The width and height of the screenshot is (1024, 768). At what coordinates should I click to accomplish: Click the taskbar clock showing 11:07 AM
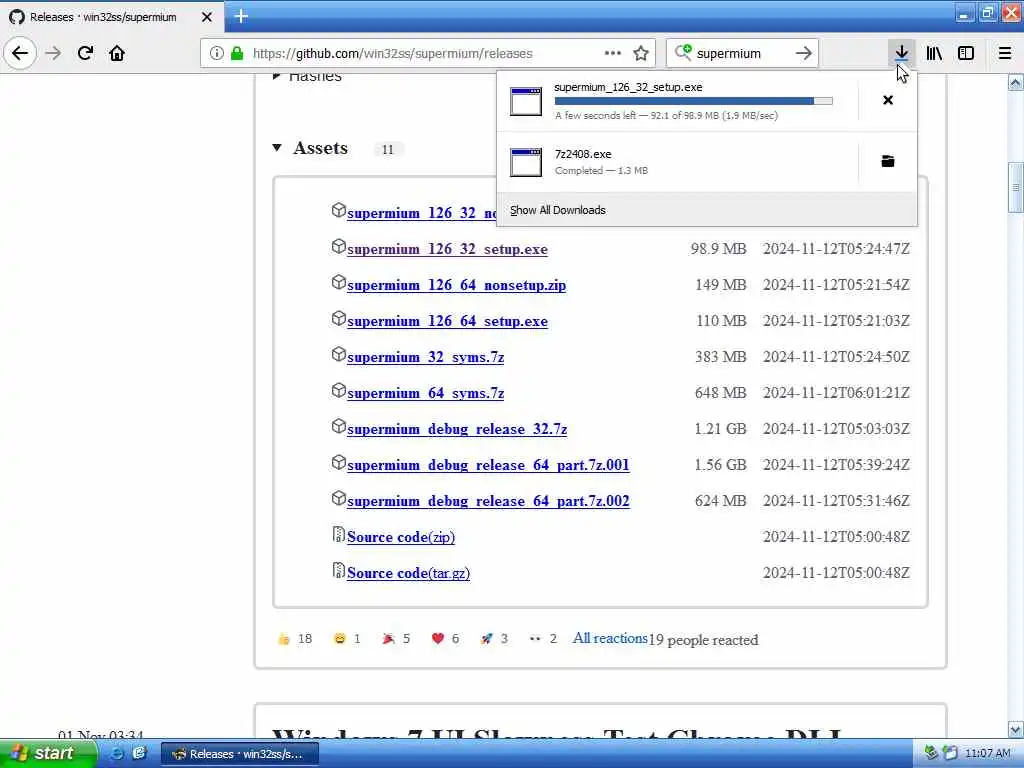987,754
